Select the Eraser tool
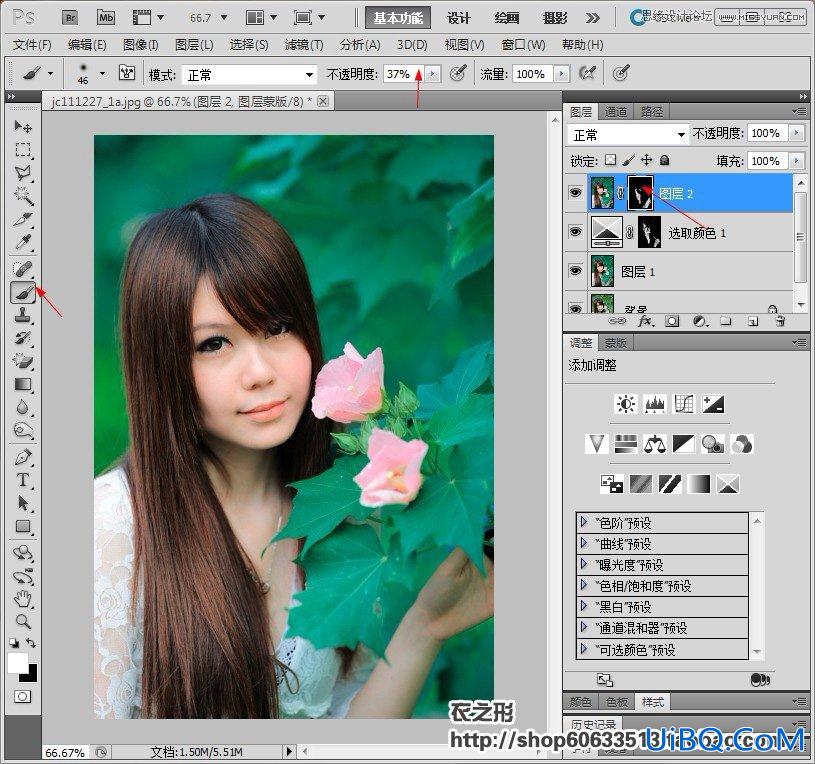This screenshot has width=815, height=764. [22, 362]
